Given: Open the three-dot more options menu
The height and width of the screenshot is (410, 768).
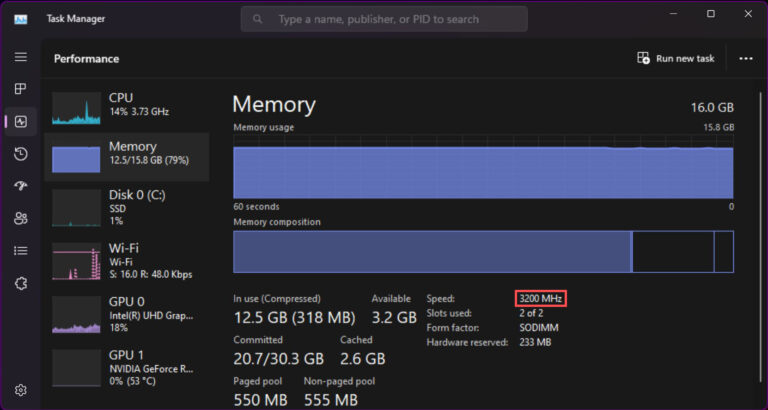Looking at the screenshot, I should point(745,59).
